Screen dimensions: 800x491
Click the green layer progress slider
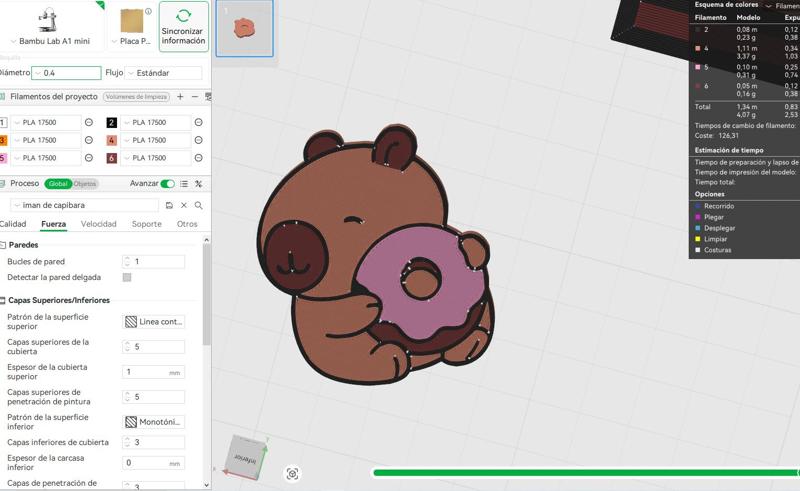click(x=586, y=473)
